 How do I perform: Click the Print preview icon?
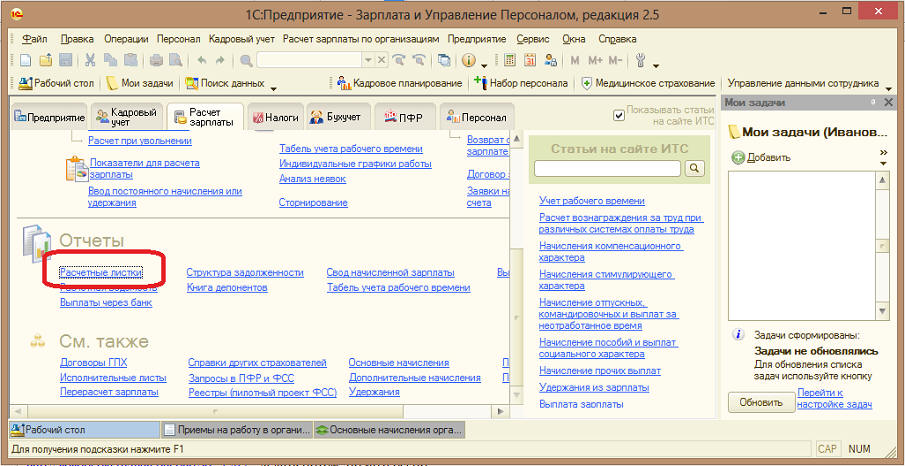coord(175,60)
